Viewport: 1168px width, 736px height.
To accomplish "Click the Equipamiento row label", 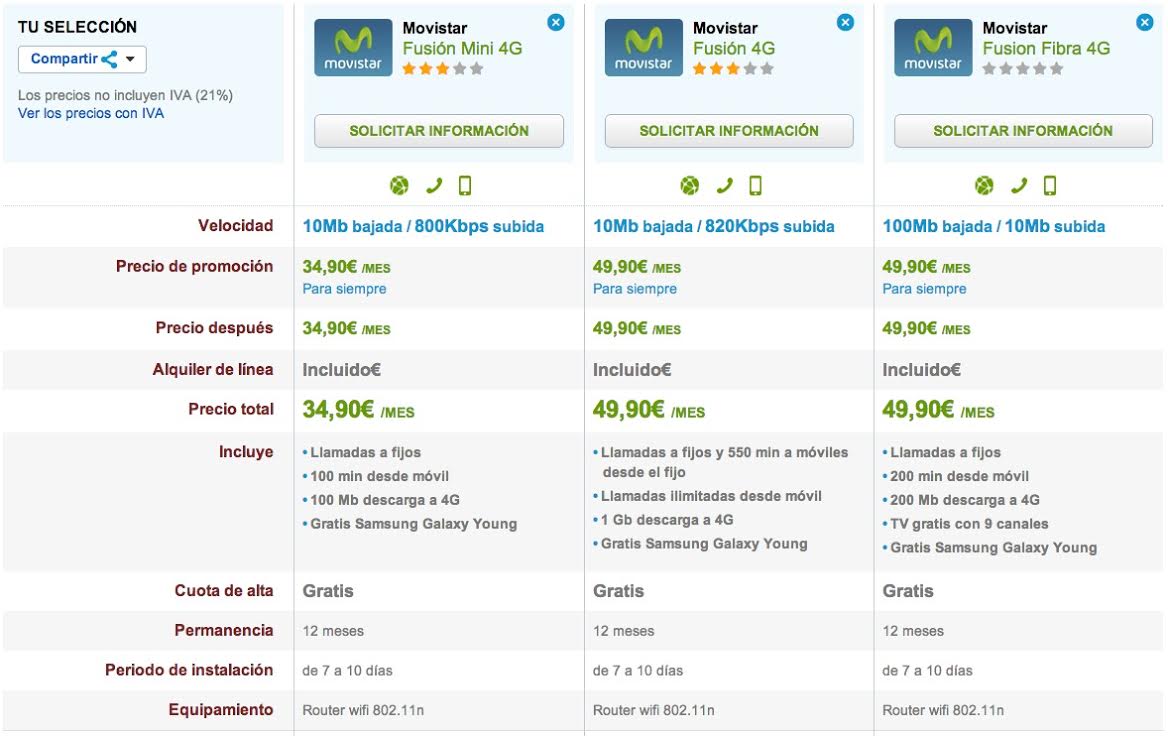I will (220, 710).
